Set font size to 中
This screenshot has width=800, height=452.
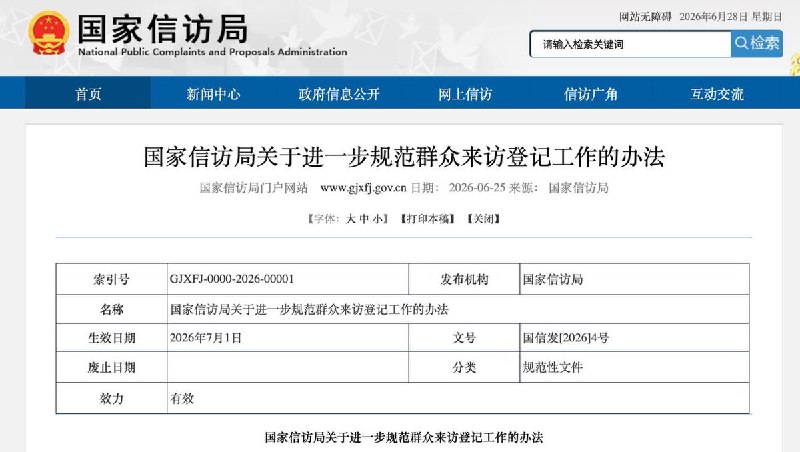[364, 219]
